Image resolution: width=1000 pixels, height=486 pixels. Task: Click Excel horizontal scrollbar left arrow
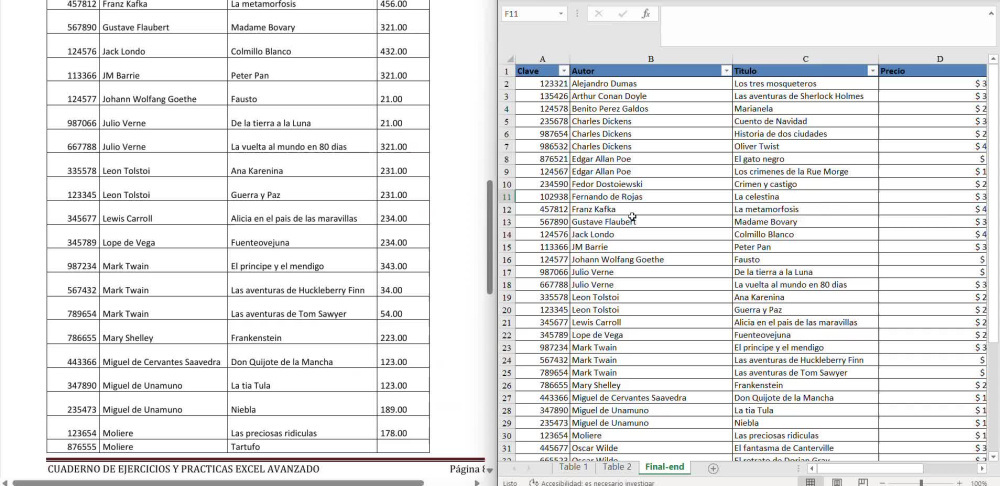(x=811, y=468)
